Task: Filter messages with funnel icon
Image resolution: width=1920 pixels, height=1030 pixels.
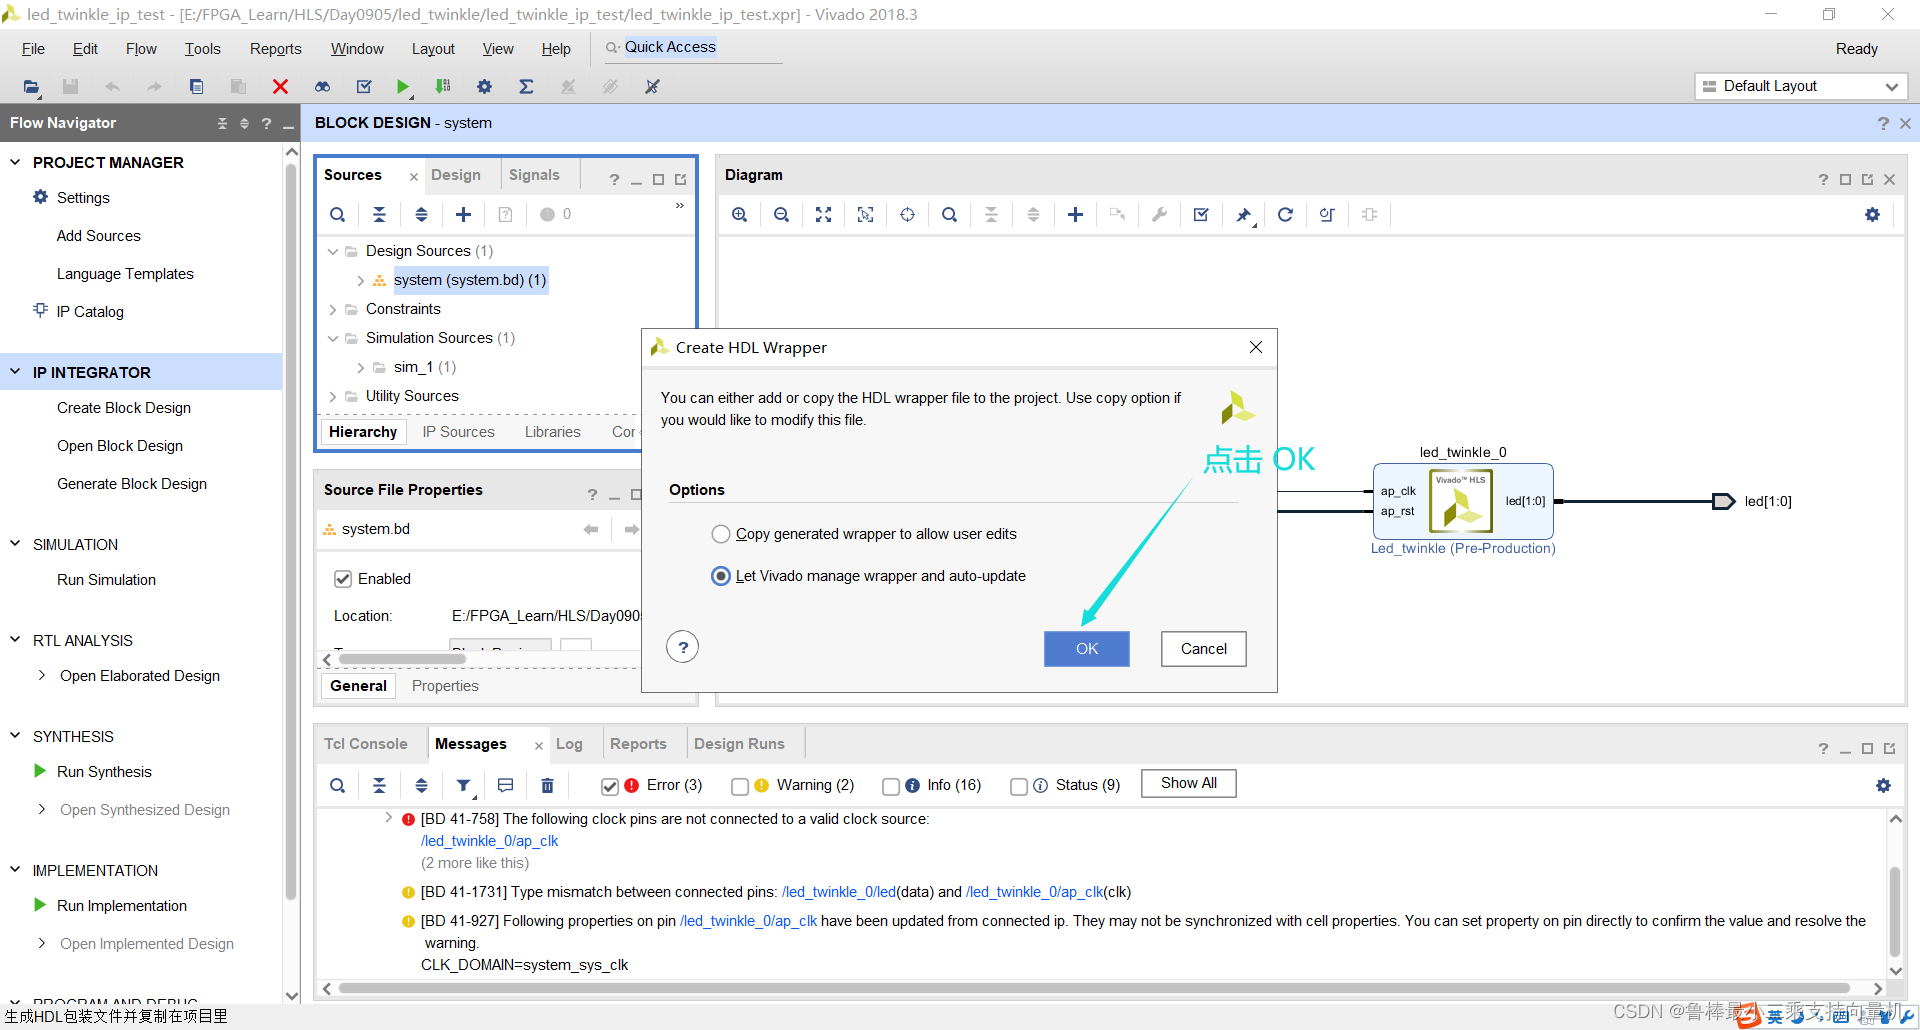Action: (x=463, y=785)
